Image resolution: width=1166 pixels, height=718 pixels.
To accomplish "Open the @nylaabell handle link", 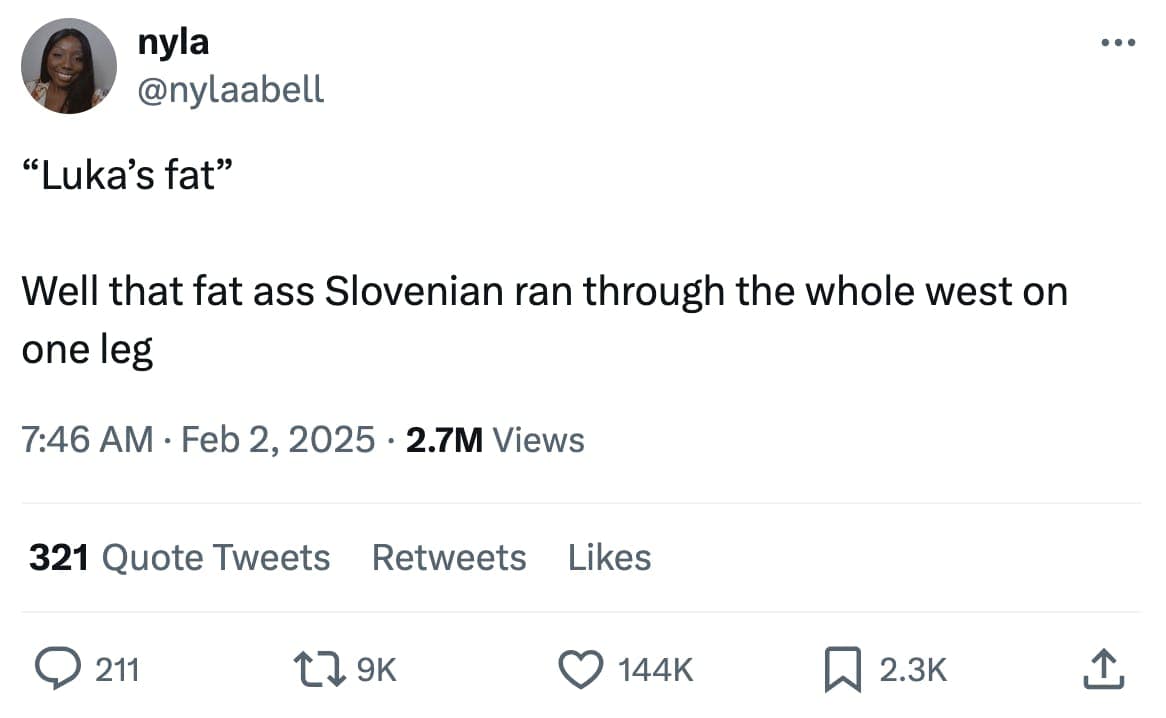I will tap(231, 89).
